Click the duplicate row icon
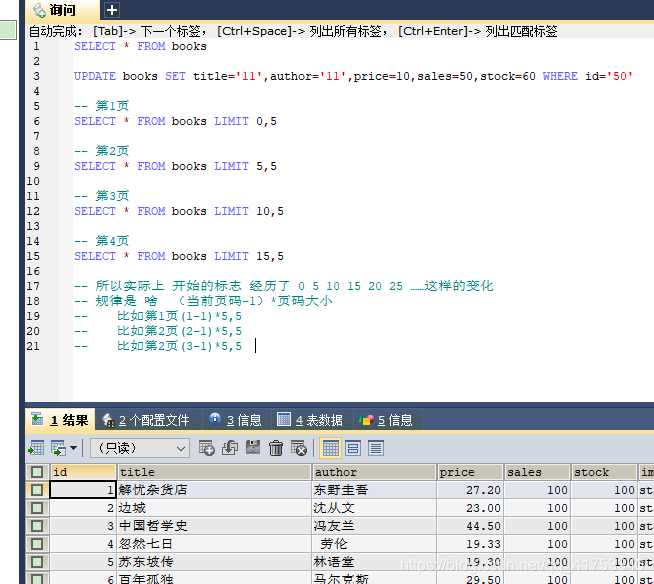The image size is (654, 584). [229, 448]
